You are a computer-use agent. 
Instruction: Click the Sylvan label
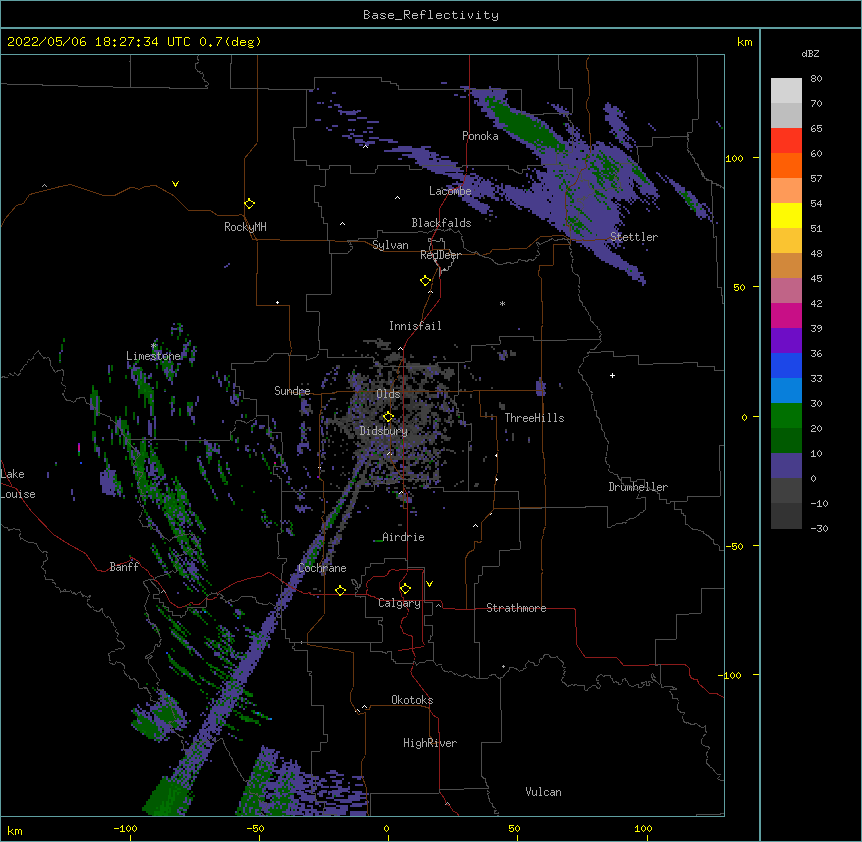pos(390,245)
